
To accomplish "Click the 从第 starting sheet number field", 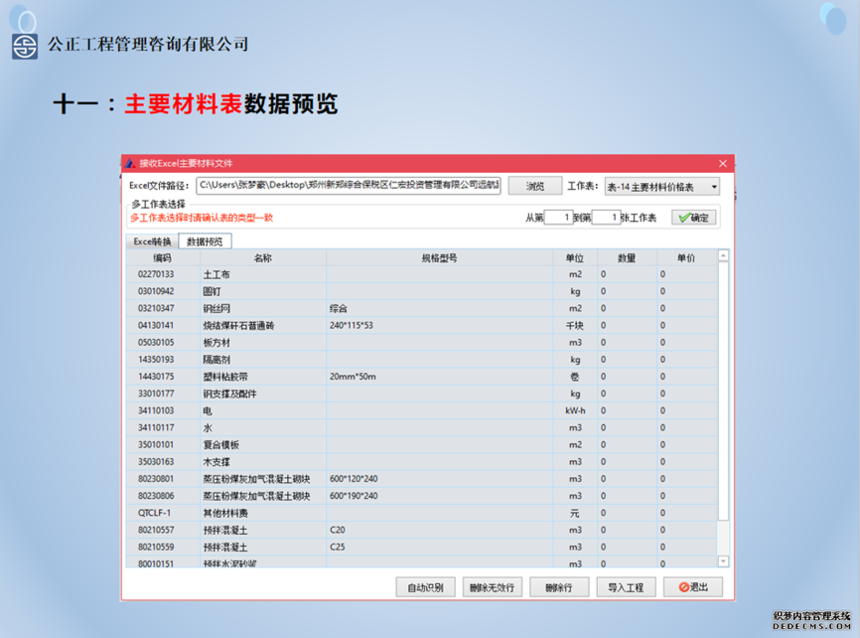I will (559, 217).
